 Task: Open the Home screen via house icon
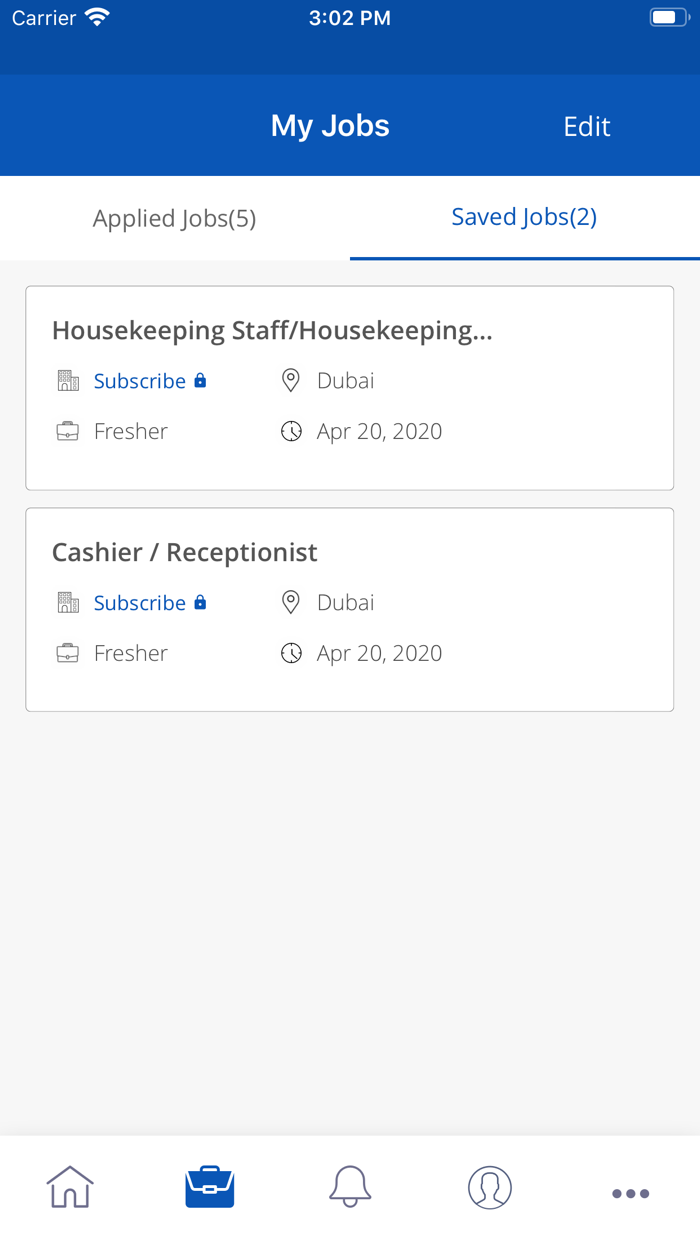click(x=68, y=1187)
